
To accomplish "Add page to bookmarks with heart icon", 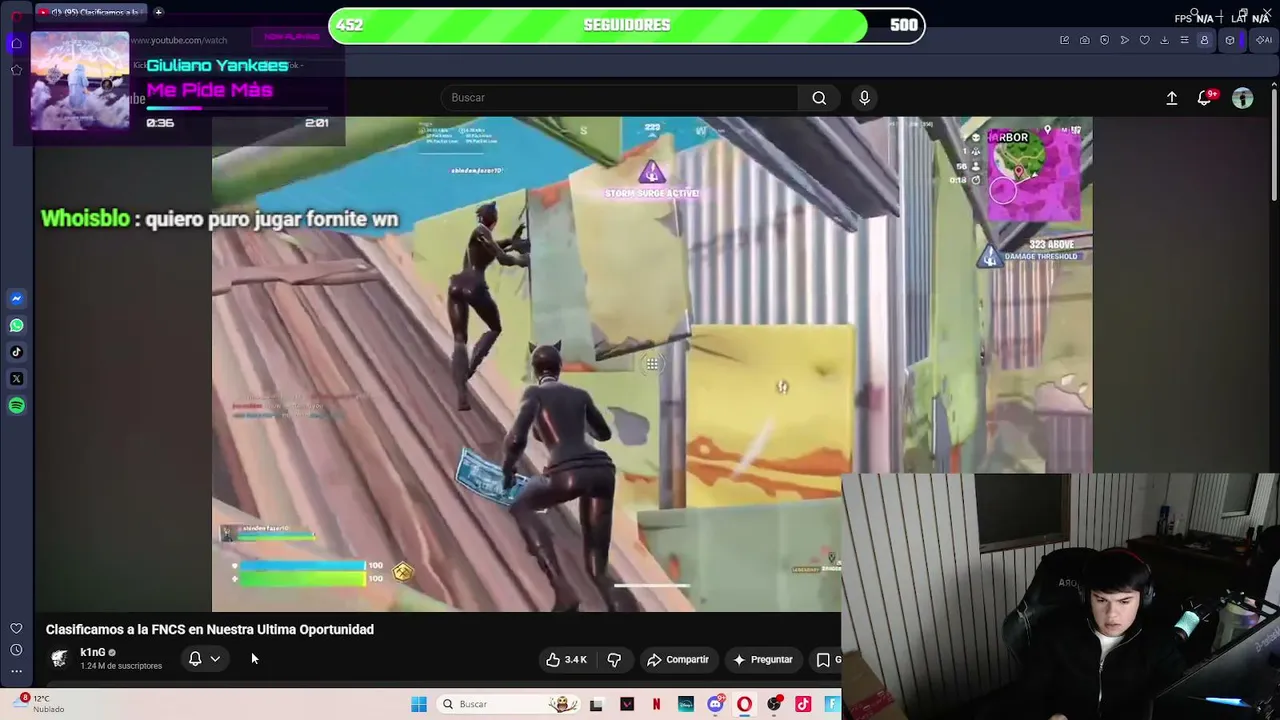I will [x=1144, y=40].
